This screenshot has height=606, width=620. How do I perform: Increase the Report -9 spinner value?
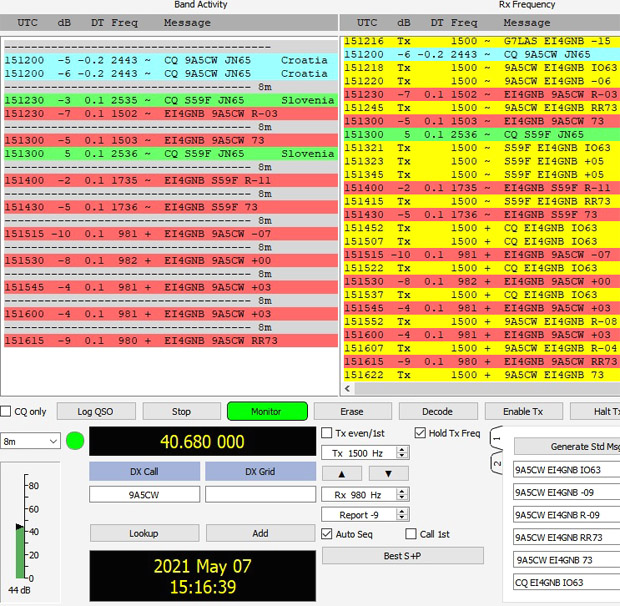[x=402, y=511]
